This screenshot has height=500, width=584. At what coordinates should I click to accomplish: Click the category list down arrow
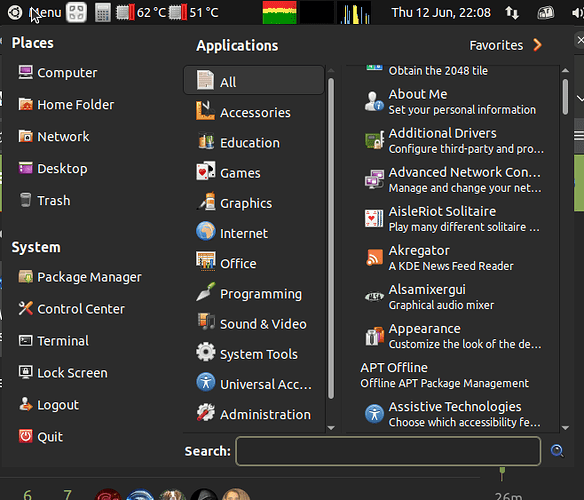tap(331, 428)
